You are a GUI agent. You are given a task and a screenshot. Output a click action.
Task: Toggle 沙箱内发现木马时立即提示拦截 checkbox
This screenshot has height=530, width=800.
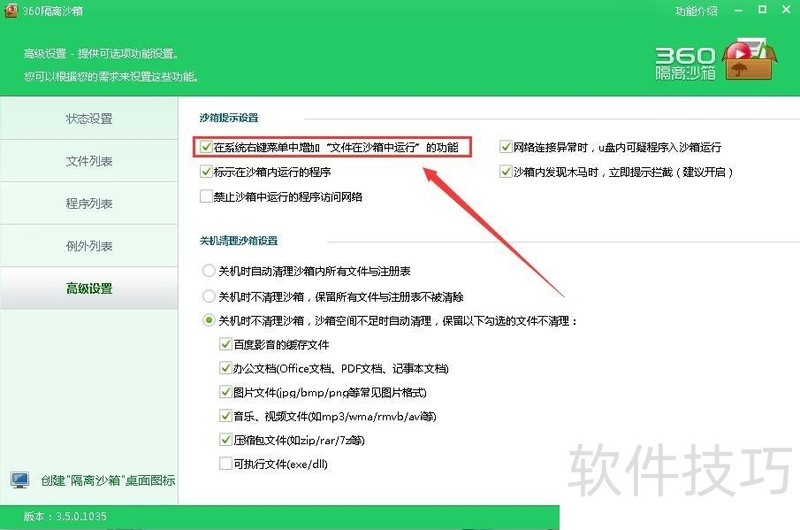click(x=506, y=172)
